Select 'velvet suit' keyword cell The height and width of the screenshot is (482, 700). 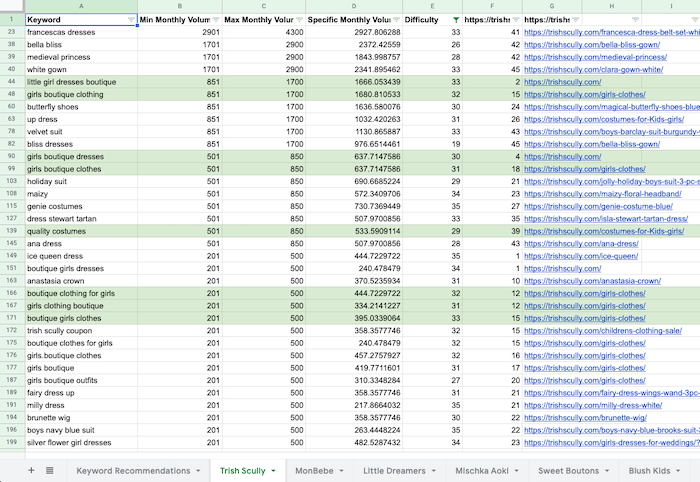tap(81, 132)
